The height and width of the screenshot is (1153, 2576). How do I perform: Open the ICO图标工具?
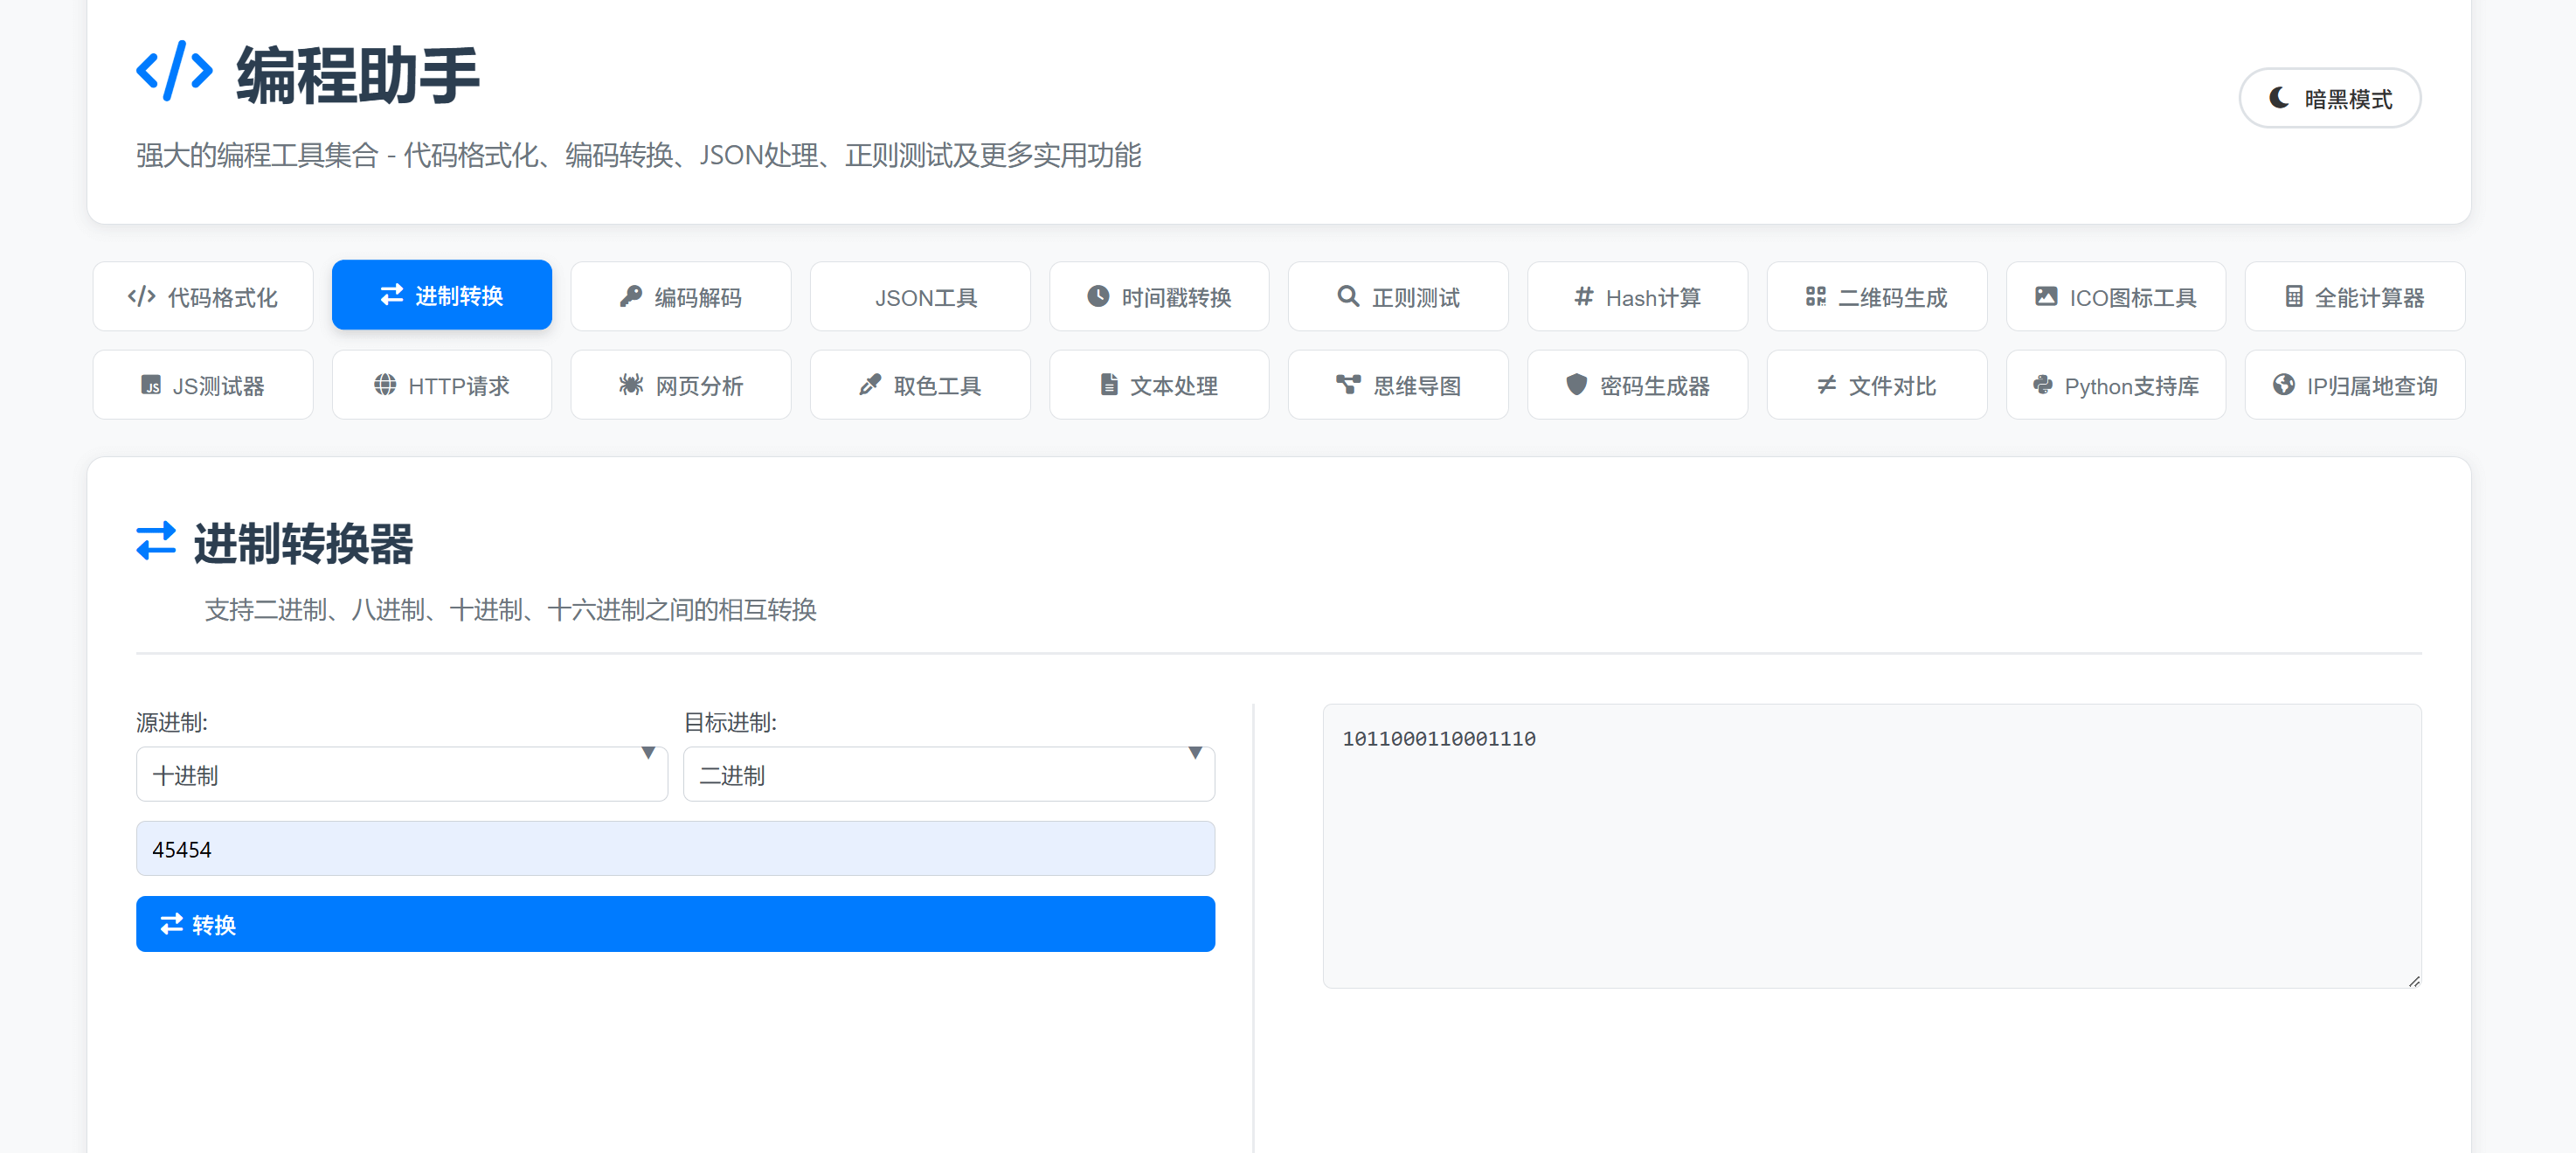coord(2116,296)
